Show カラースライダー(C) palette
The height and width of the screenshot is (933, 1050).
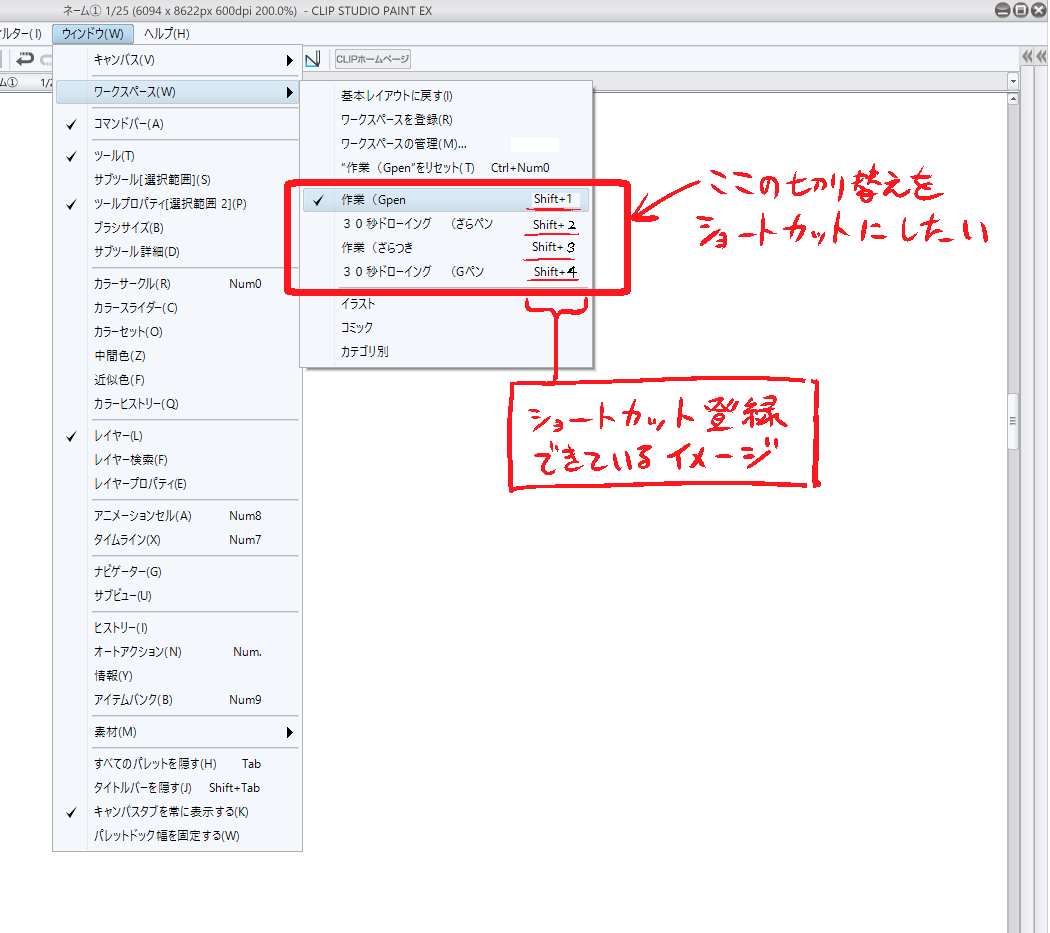pos(177,308)
